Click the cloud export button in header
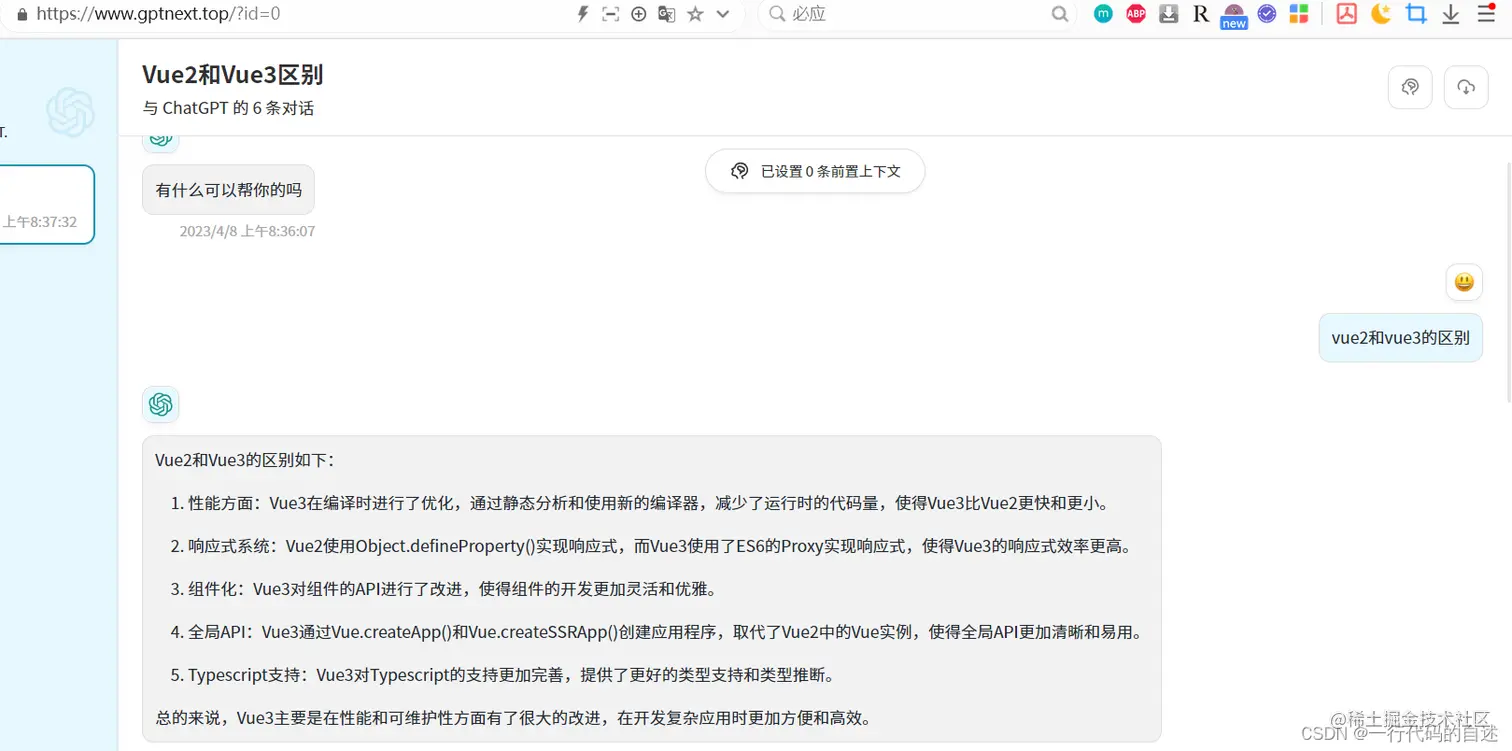 click(1466, 87)
